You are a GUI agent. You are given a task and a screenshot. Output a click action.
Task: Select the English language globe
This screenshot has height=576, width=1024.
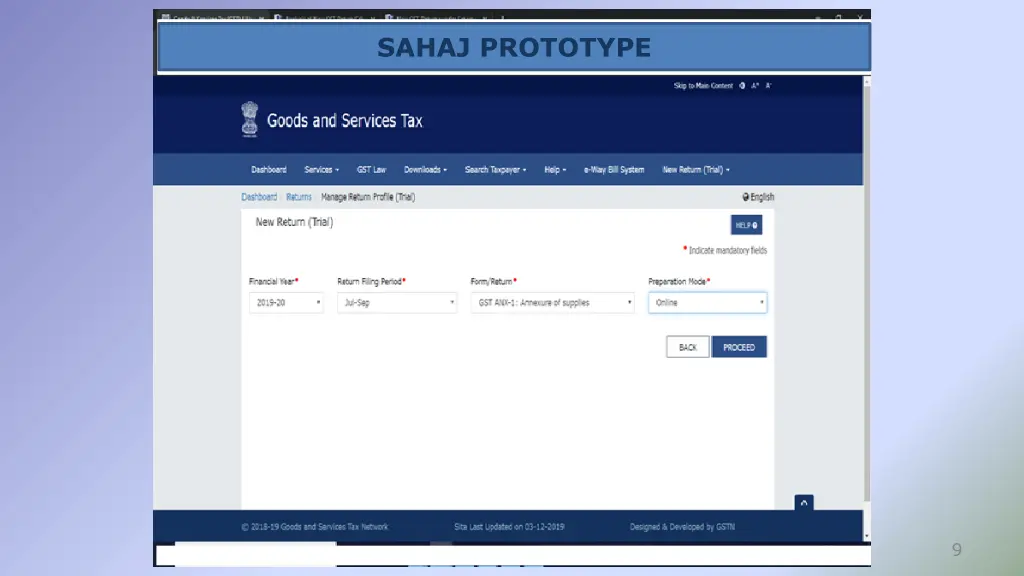(x=758, y=197)
